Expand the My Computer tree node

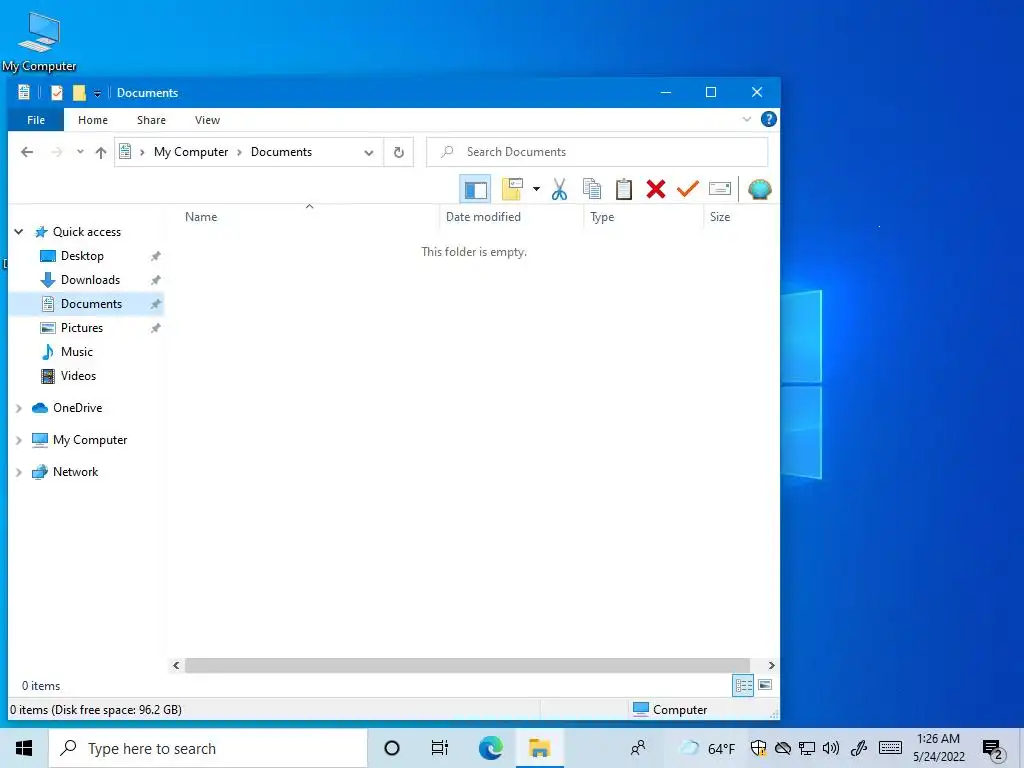pos(18,440)
